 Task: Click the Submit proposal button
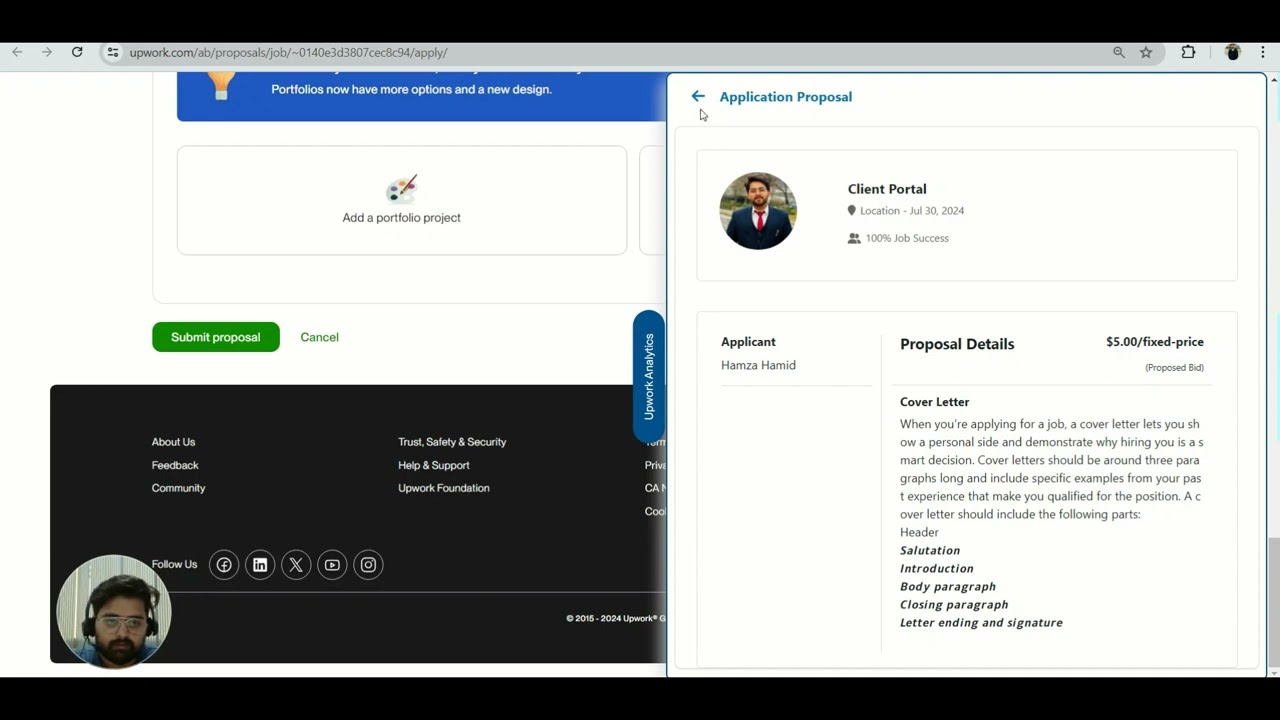[216, 337]
